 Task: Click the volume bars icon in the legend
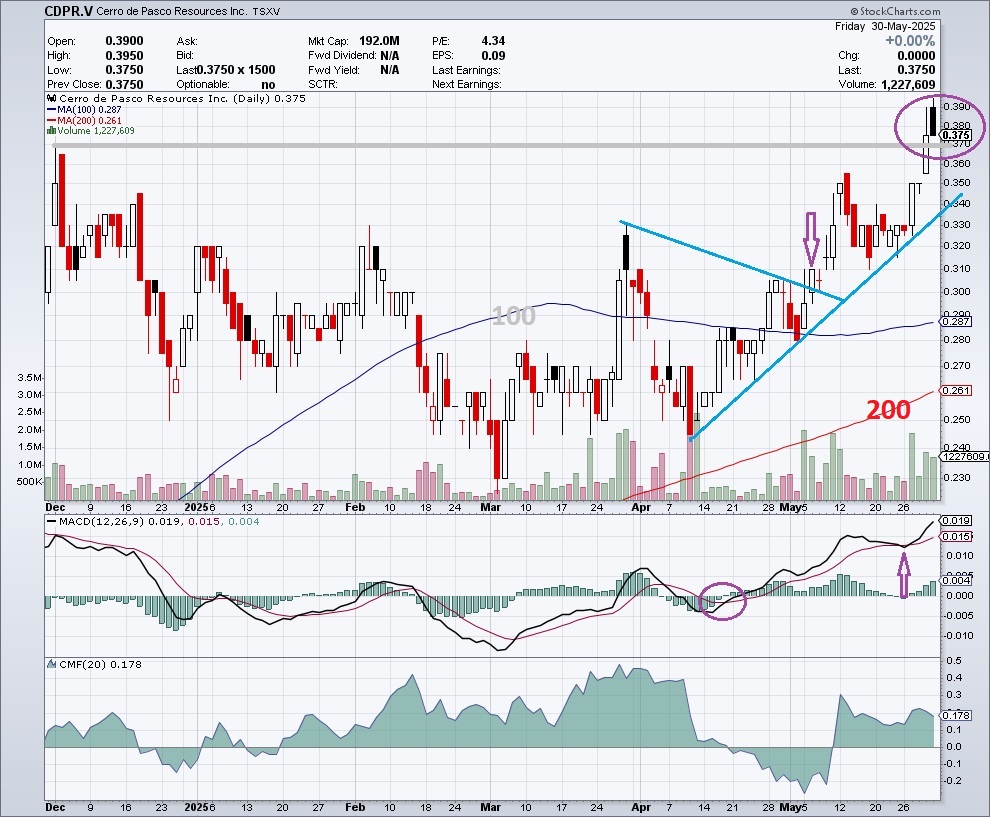click(x=51, y=131)
